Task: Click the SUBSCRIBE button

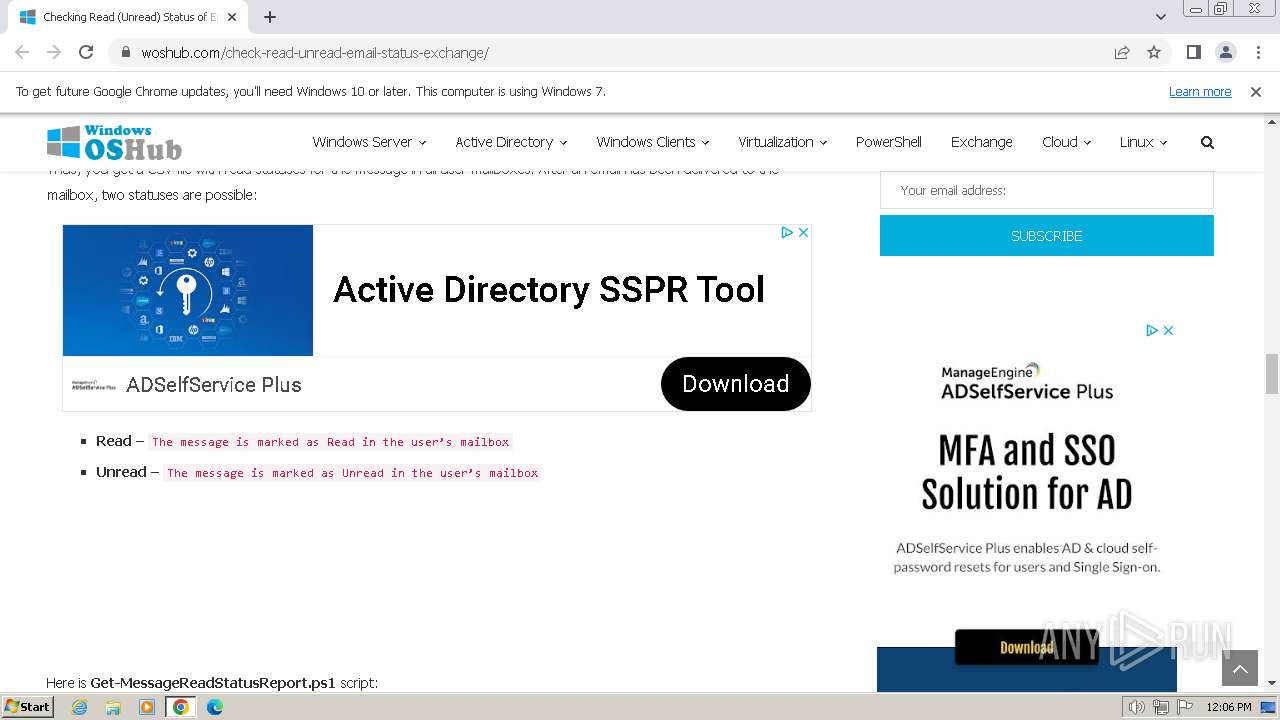Action: 1047,236
